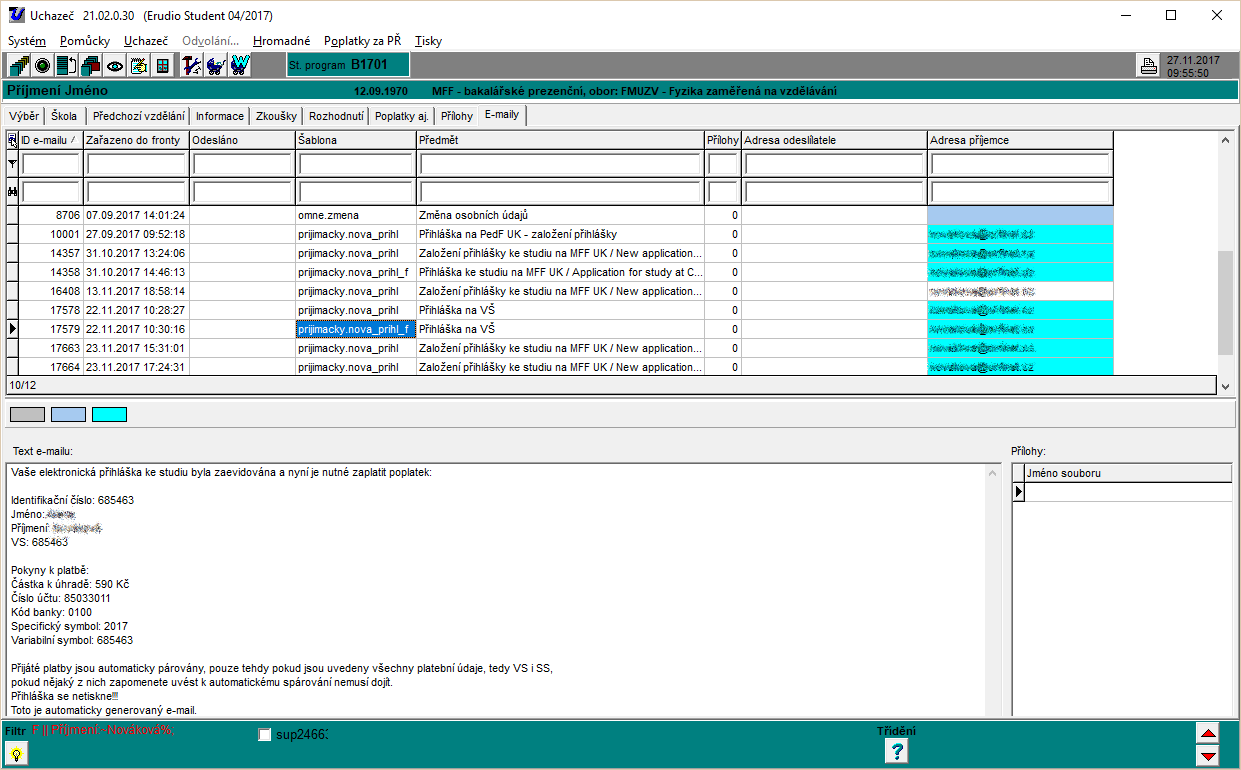This screenshot has width=1241, height=770.
Task: Click the Šablona filter input field
Action: point(356,164)
